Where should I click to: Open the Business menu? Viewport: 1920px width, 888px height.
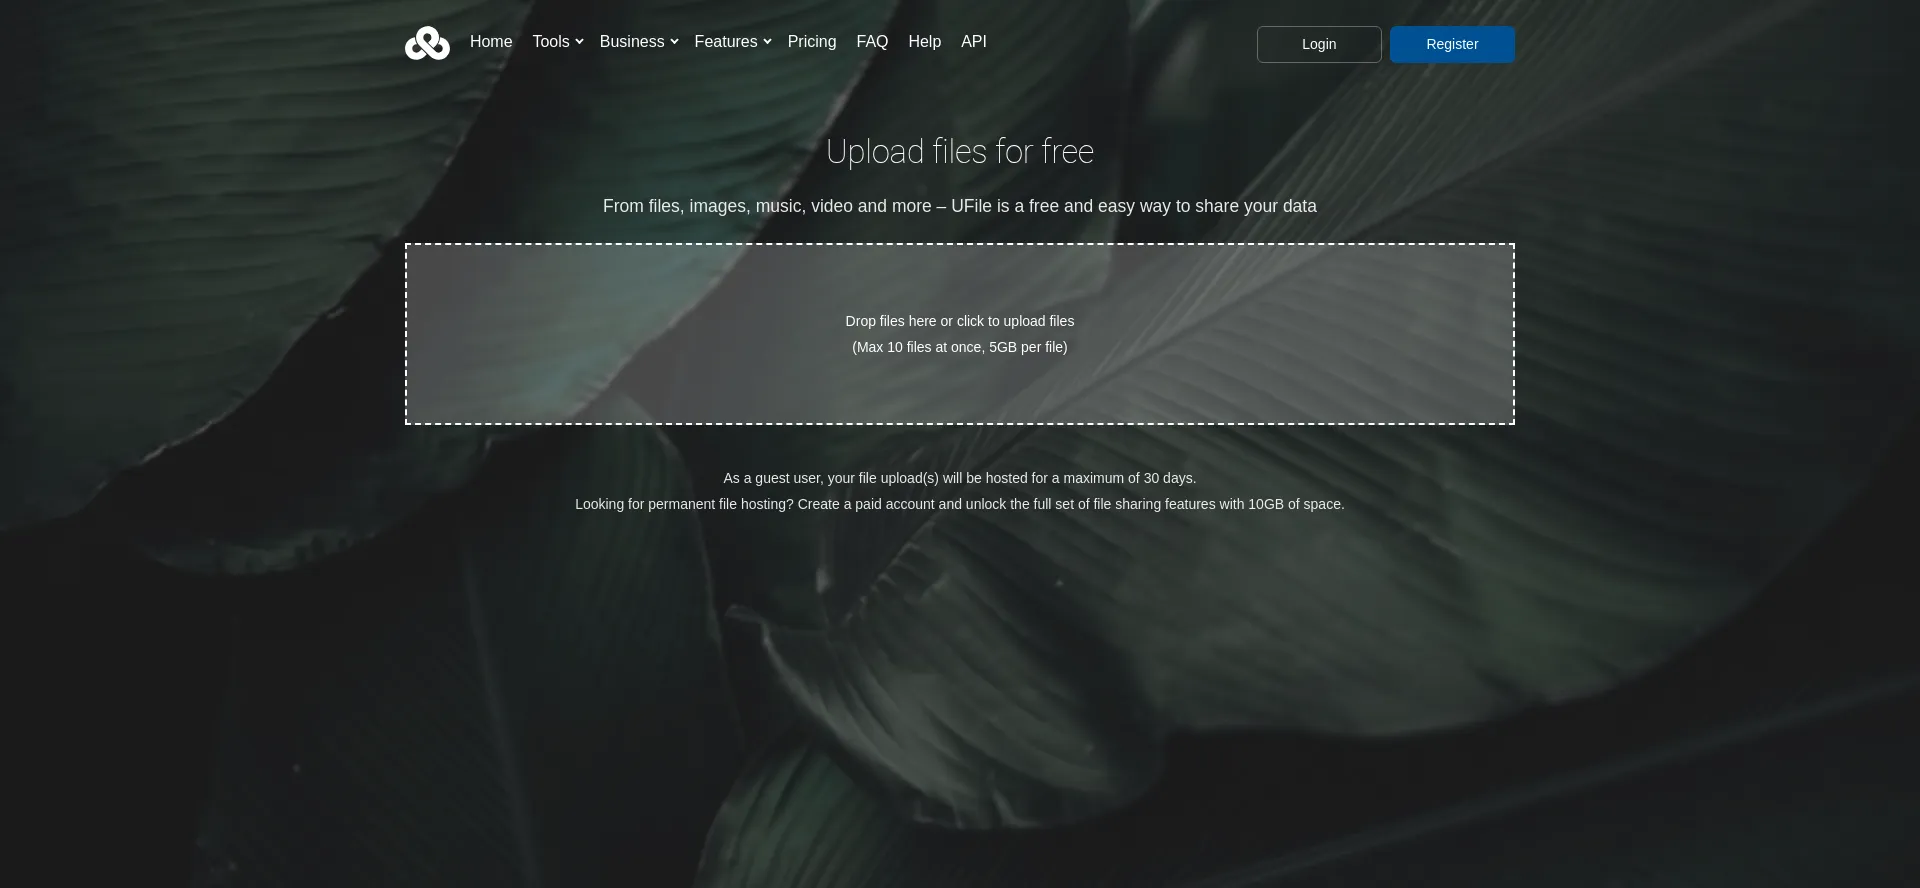632,42
